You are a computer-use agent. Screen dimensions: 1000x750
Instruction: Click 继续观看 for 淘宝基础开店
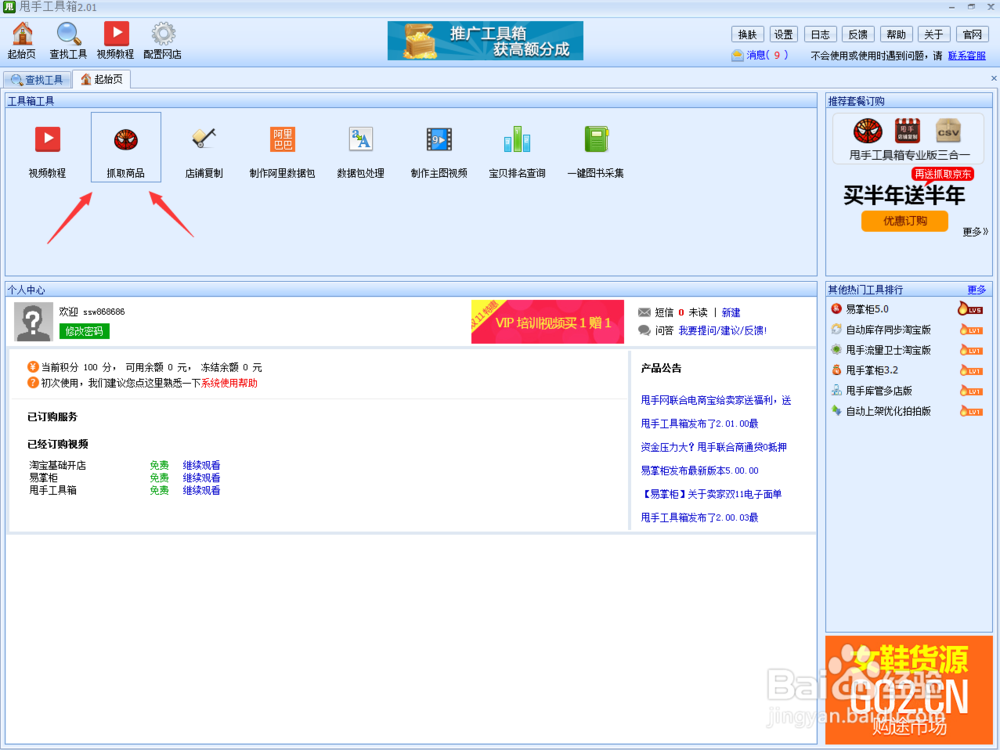tap(202, 466)
